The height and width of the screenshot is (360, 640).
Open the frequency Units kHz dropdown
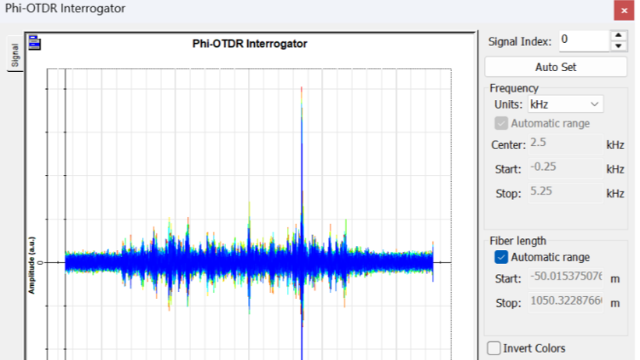point(565,104)
